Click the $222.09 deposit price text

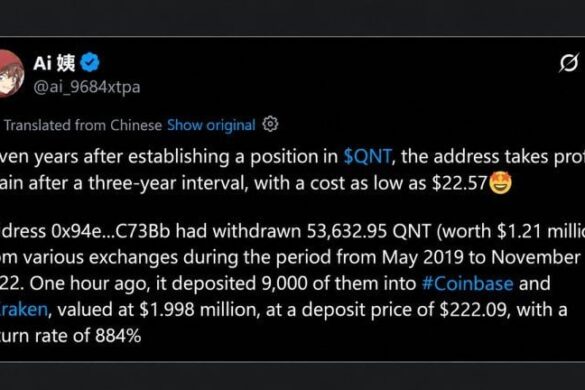(474, 310)
